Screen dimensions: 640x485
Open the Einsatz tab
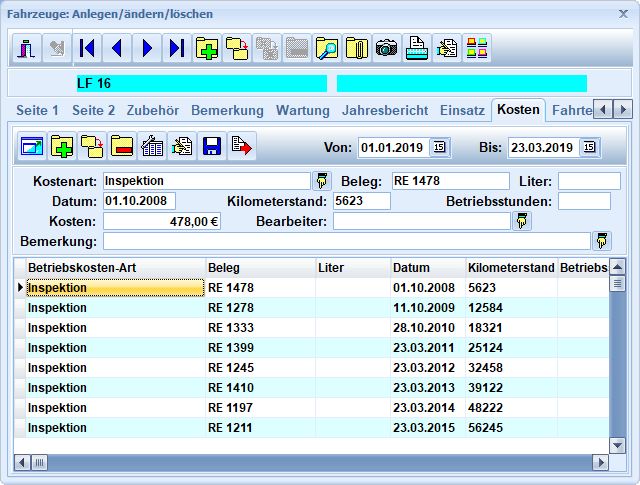tap(462, 110)
